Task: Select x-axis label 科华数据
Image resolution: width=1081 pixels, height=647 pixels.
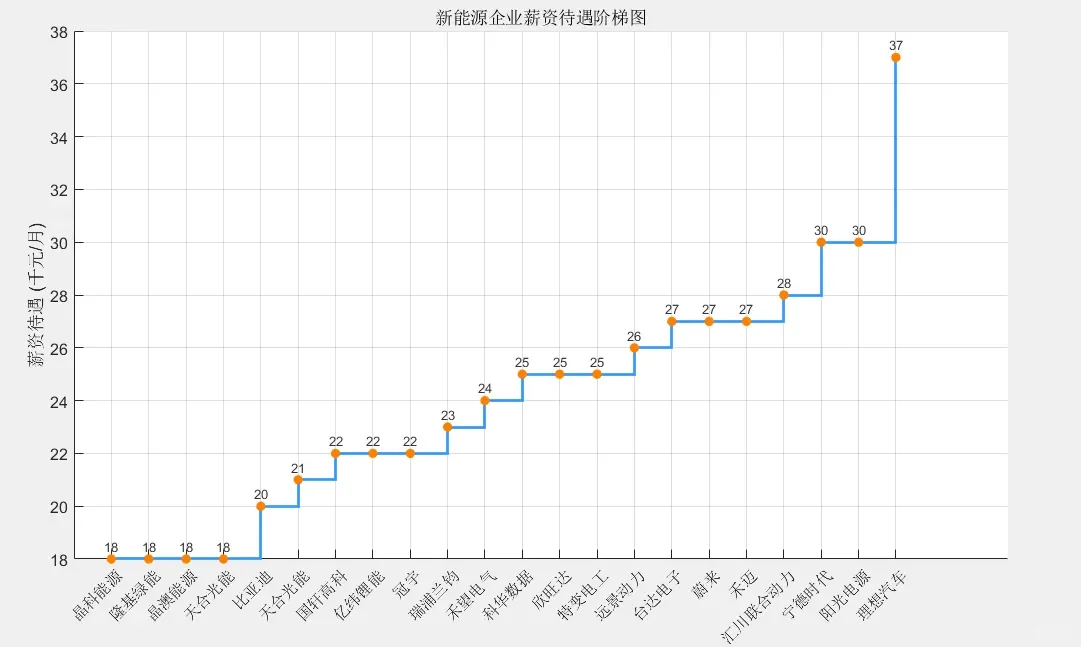Action: point(509,595)
